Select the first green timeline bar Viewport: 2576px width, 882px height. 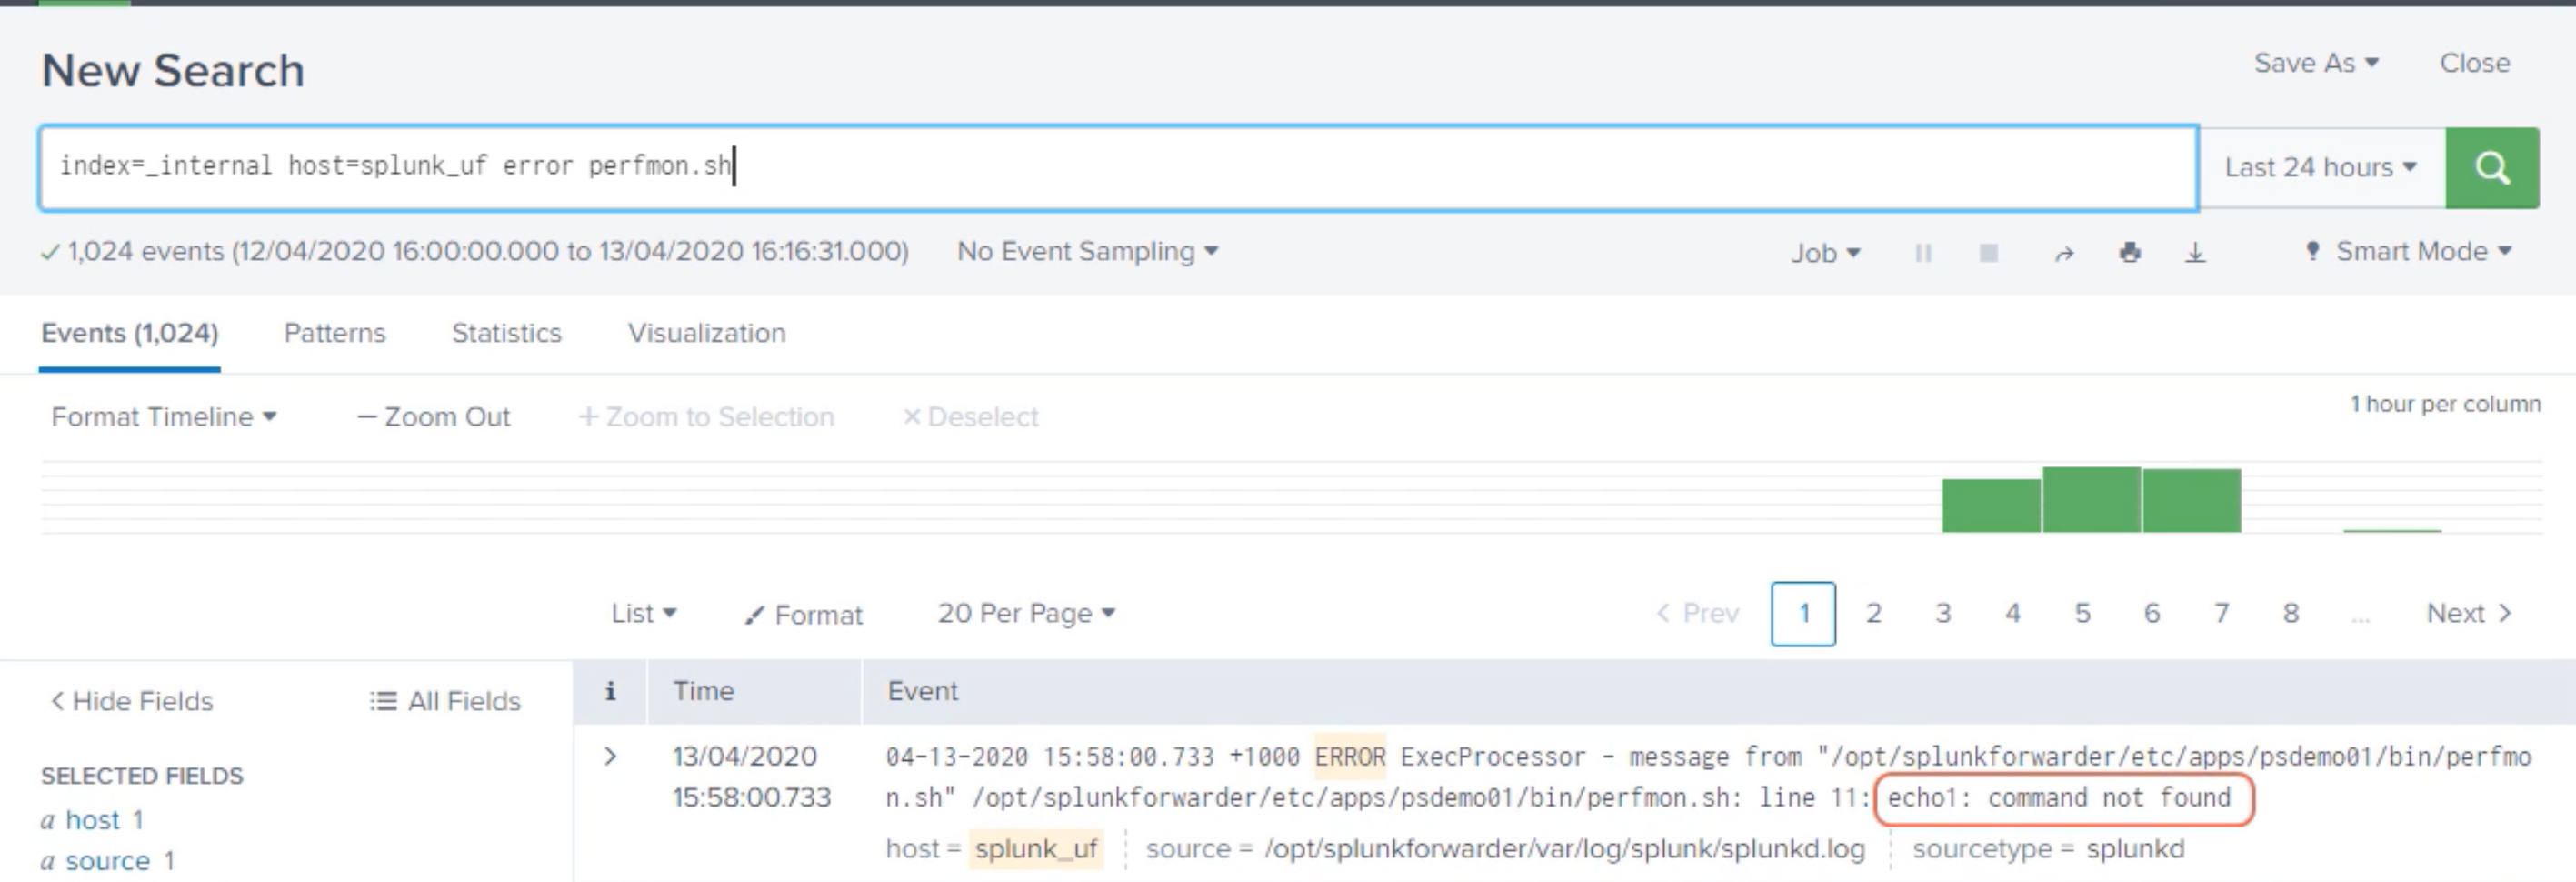tap(1991, 505)
